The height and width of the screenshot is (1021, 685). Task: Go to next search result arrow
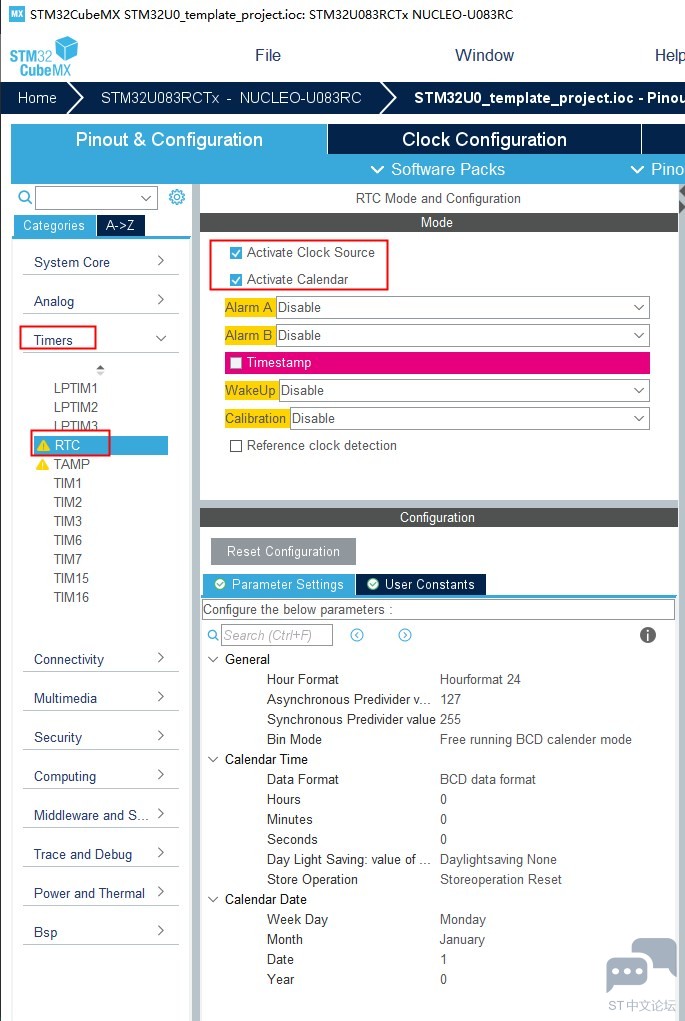(405, 635)
